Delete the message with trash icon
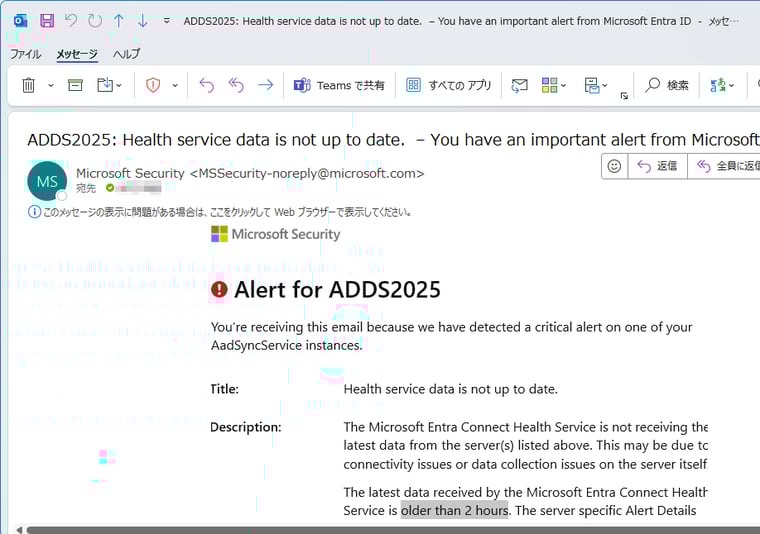The image size is (760, 534). (x=29, y=85)
